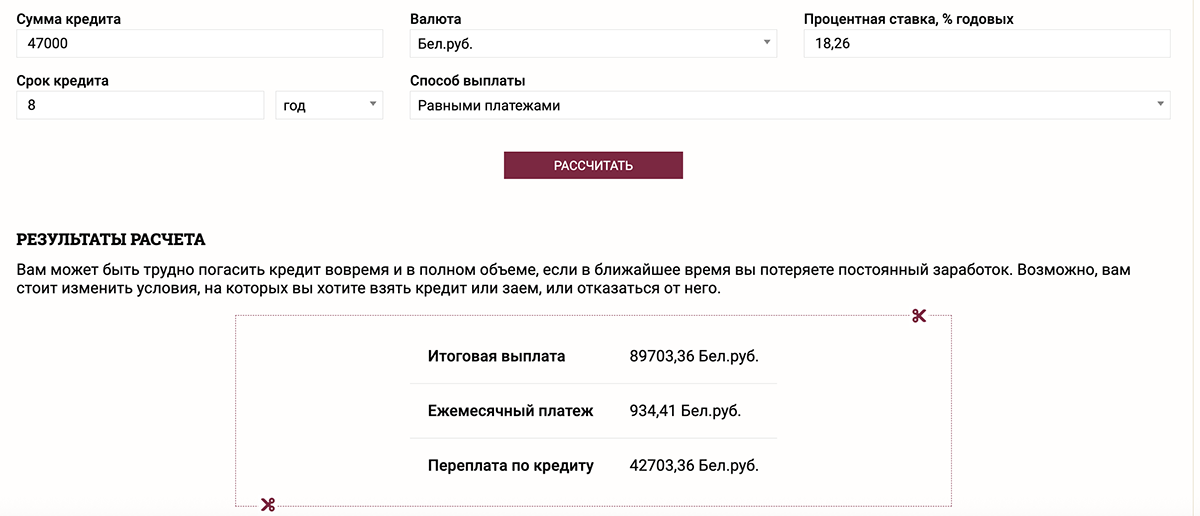Click the 'Ежемесячный платеж' row label
The width and height of the screenshot is (1200, 516).
[x=510, y=411]
